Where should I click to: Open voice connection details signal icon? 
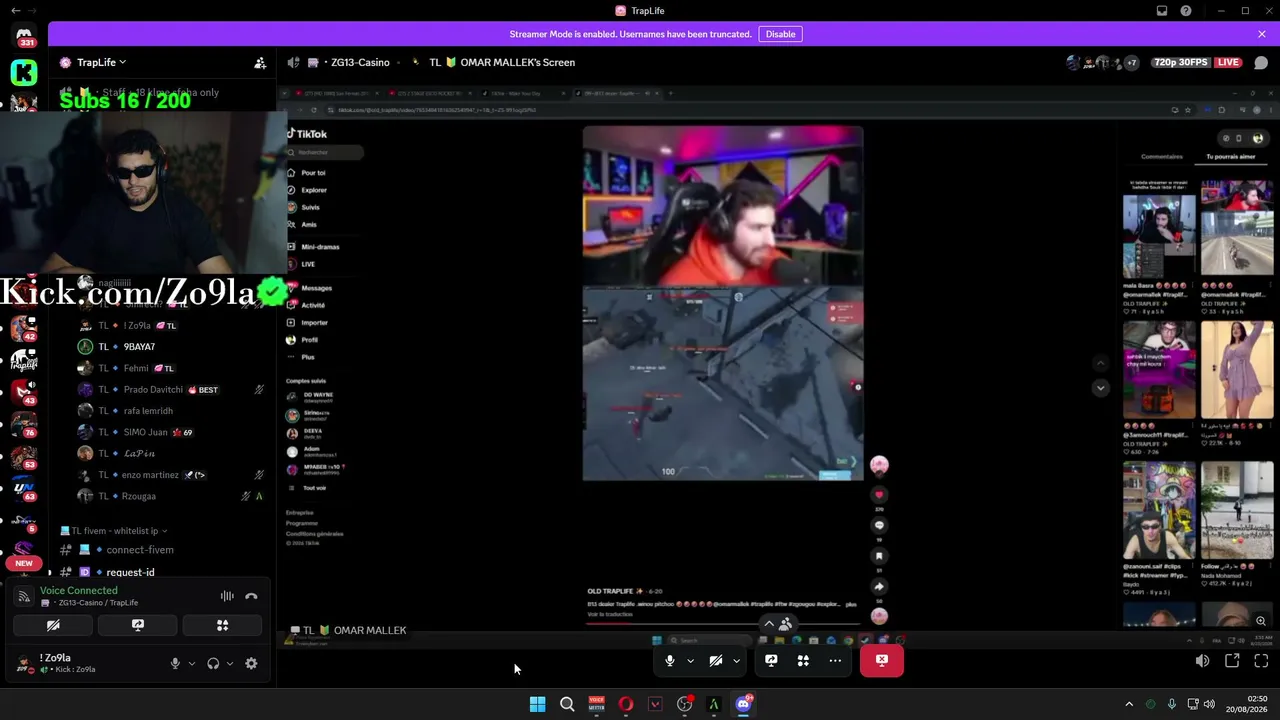coord(24,596)
